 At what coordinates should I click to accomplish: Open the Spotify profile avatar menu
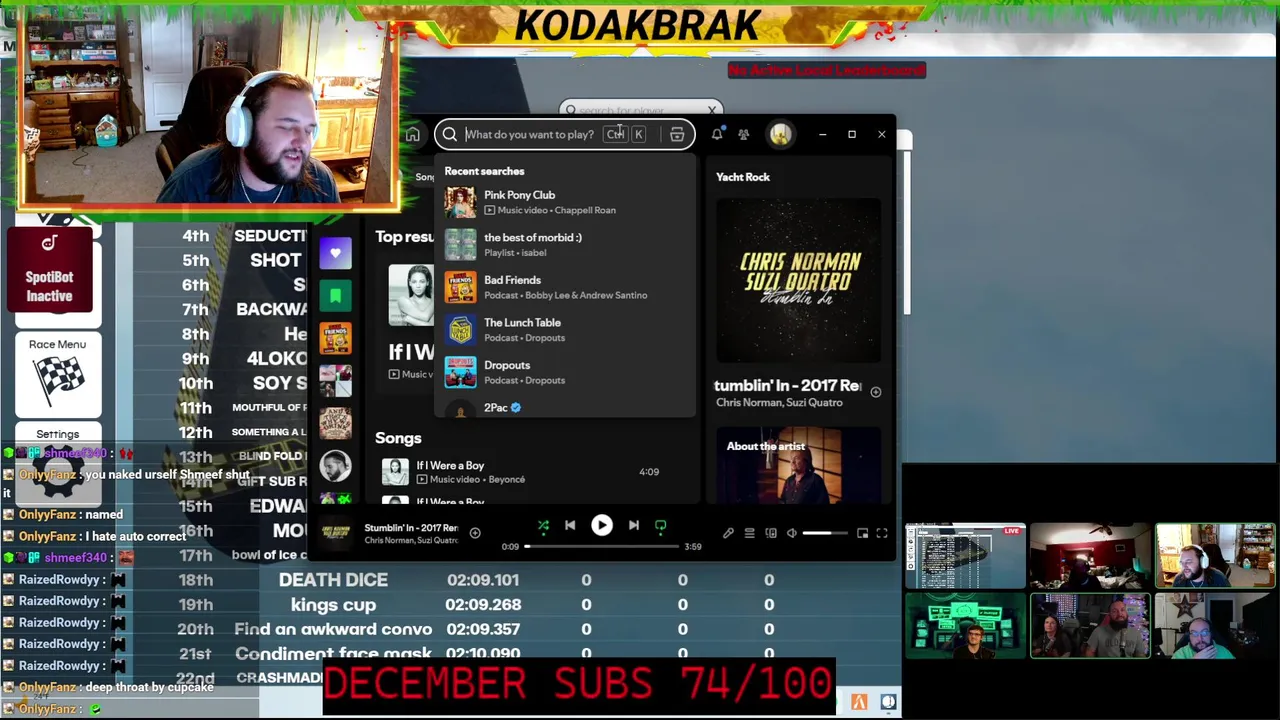pos(780,134)
